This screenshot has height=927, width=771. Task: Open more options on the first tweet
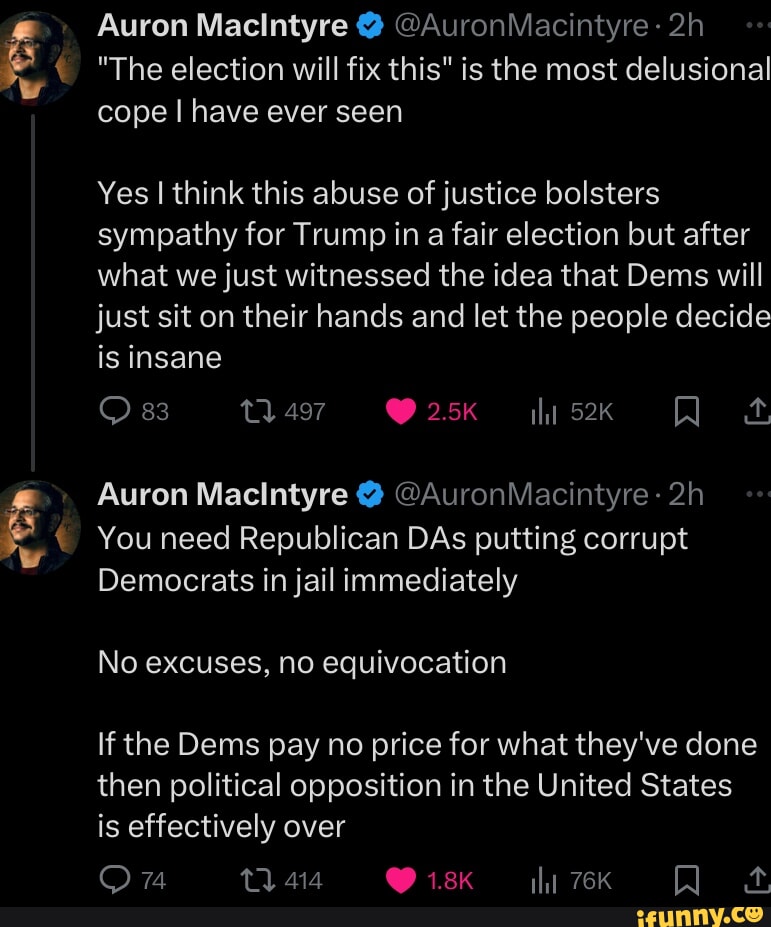pyautogui.click(x=758, y=26)
